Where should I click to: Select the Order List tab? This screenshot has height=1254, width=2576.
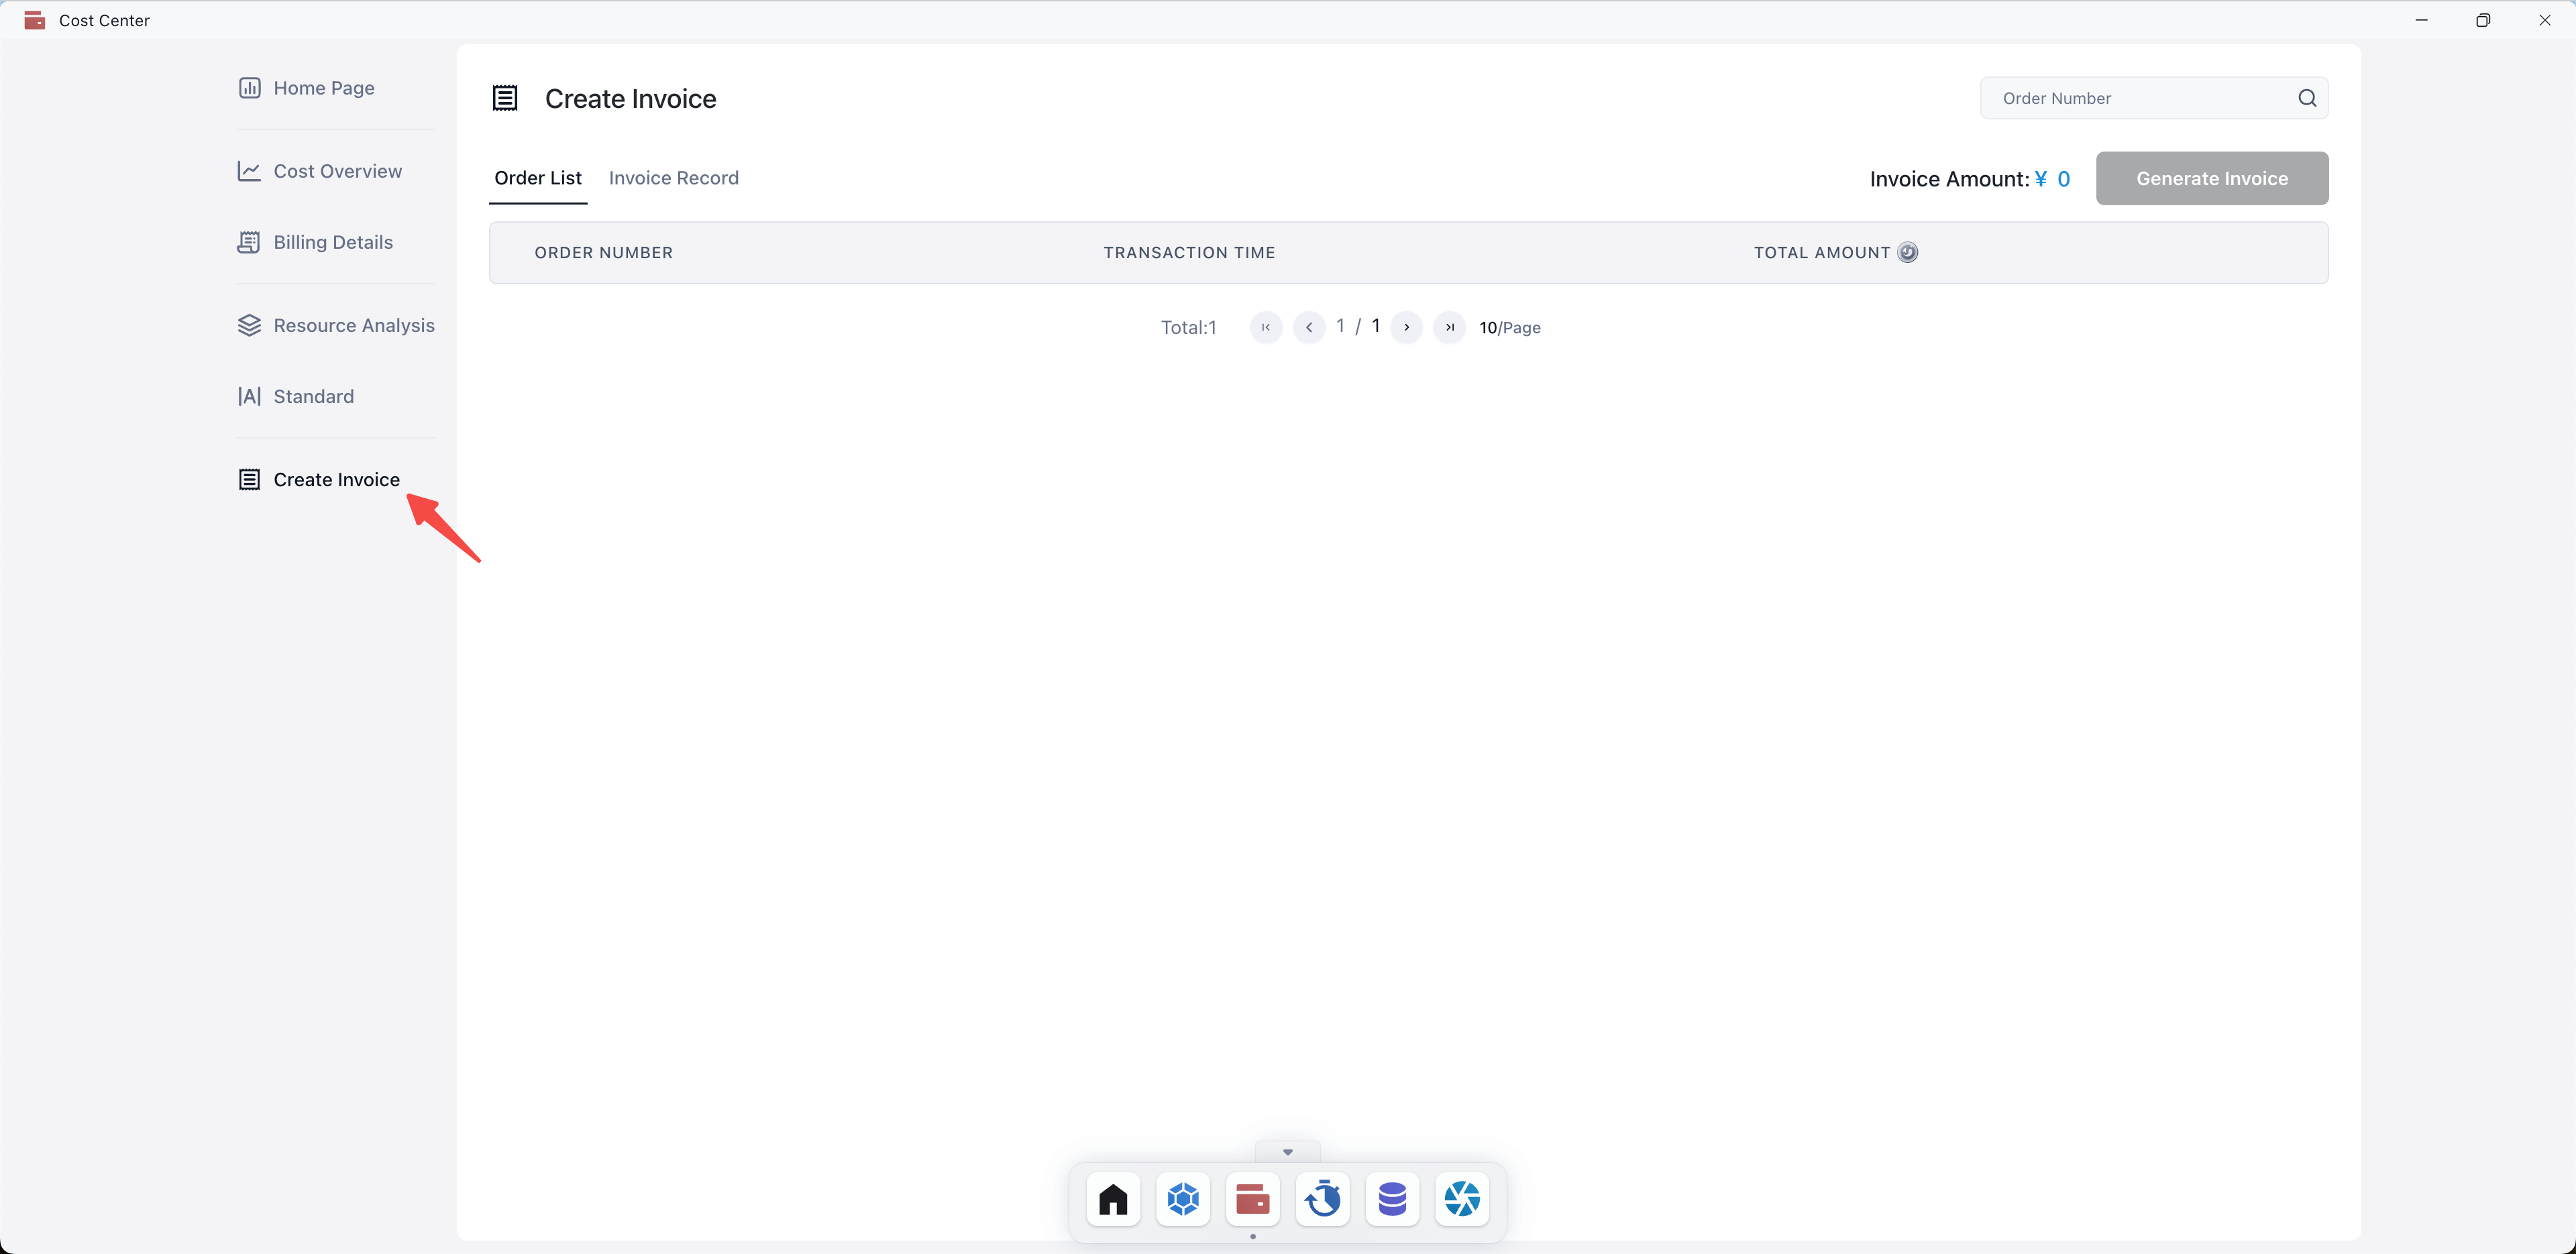tap(537, 178)
